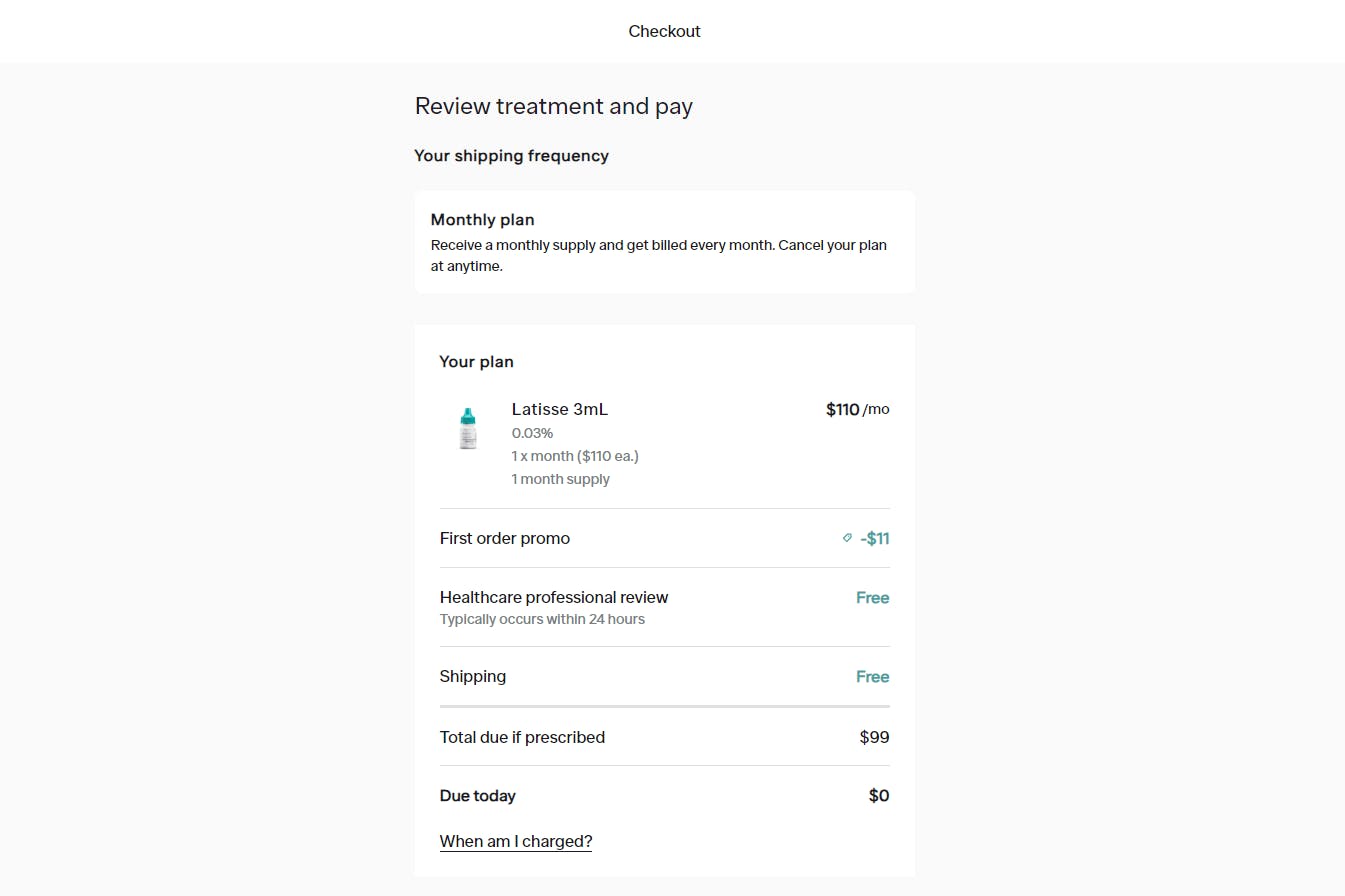Click the '$0' due today amount

point(877,795)
